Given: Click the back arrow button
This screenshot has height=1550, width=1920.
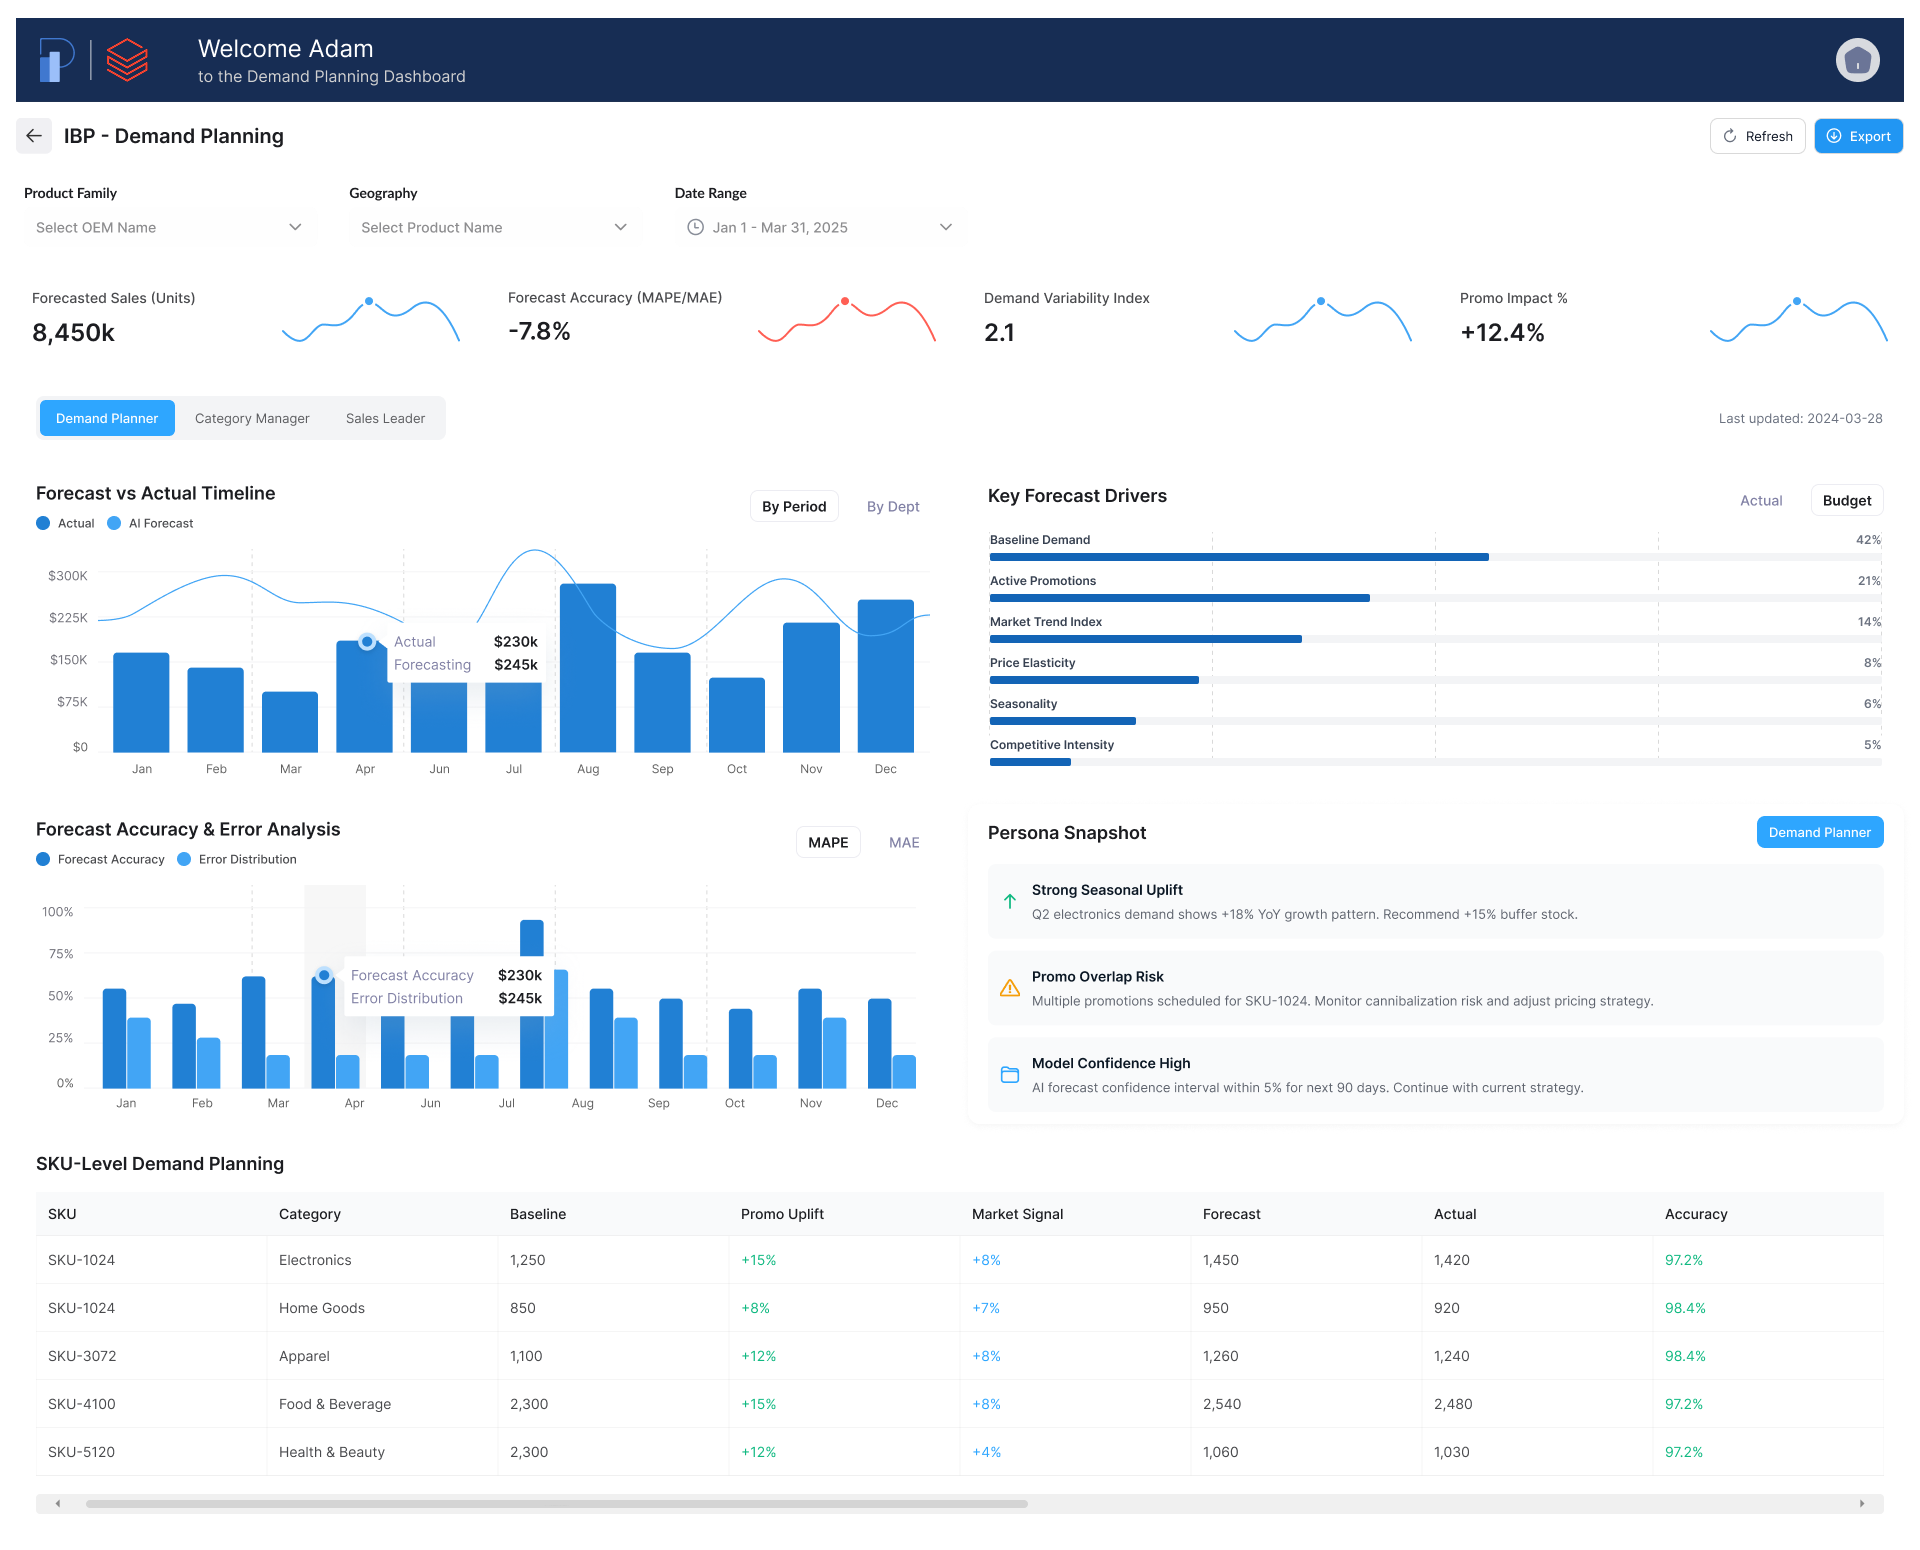Looking at the screenshot, I should [x=34, y=136].
